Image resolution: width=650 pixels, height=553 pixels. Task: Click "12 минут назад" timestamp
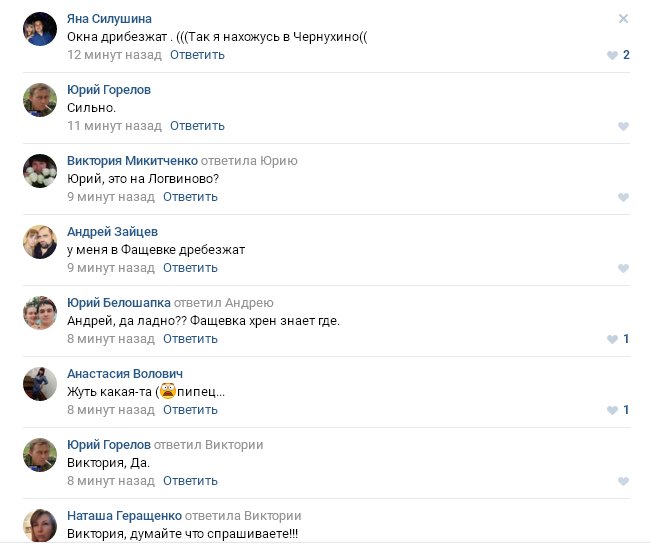[114, 55]
